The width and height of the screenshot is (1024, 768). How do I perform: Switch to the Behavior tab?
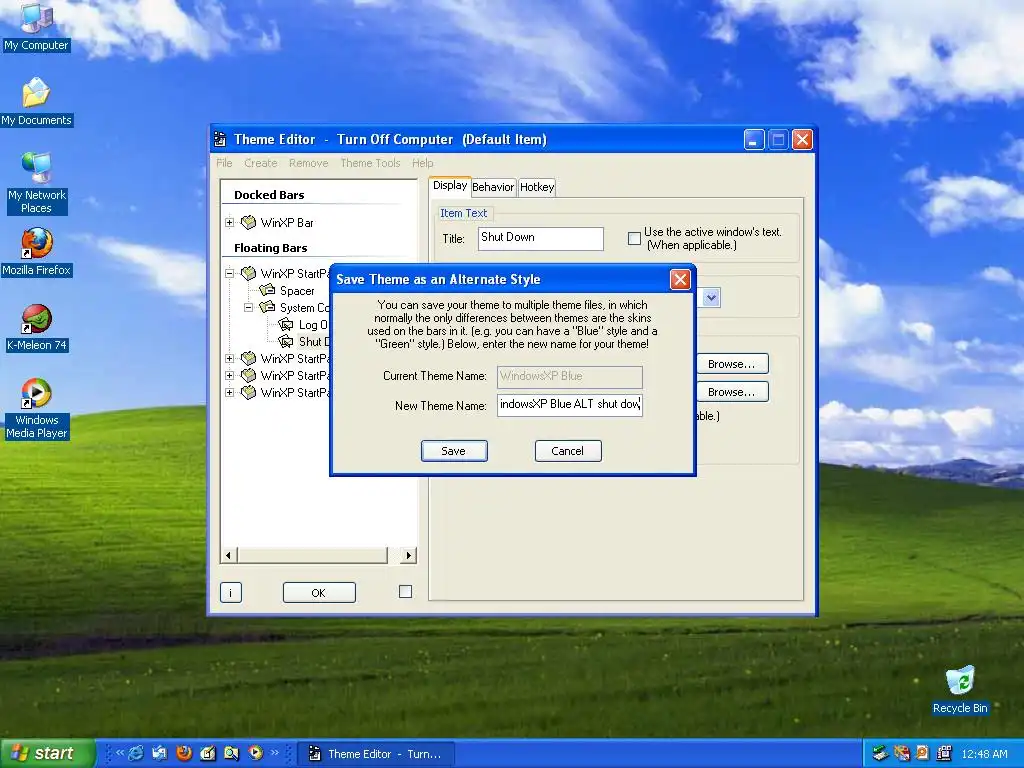pos(493,187)
